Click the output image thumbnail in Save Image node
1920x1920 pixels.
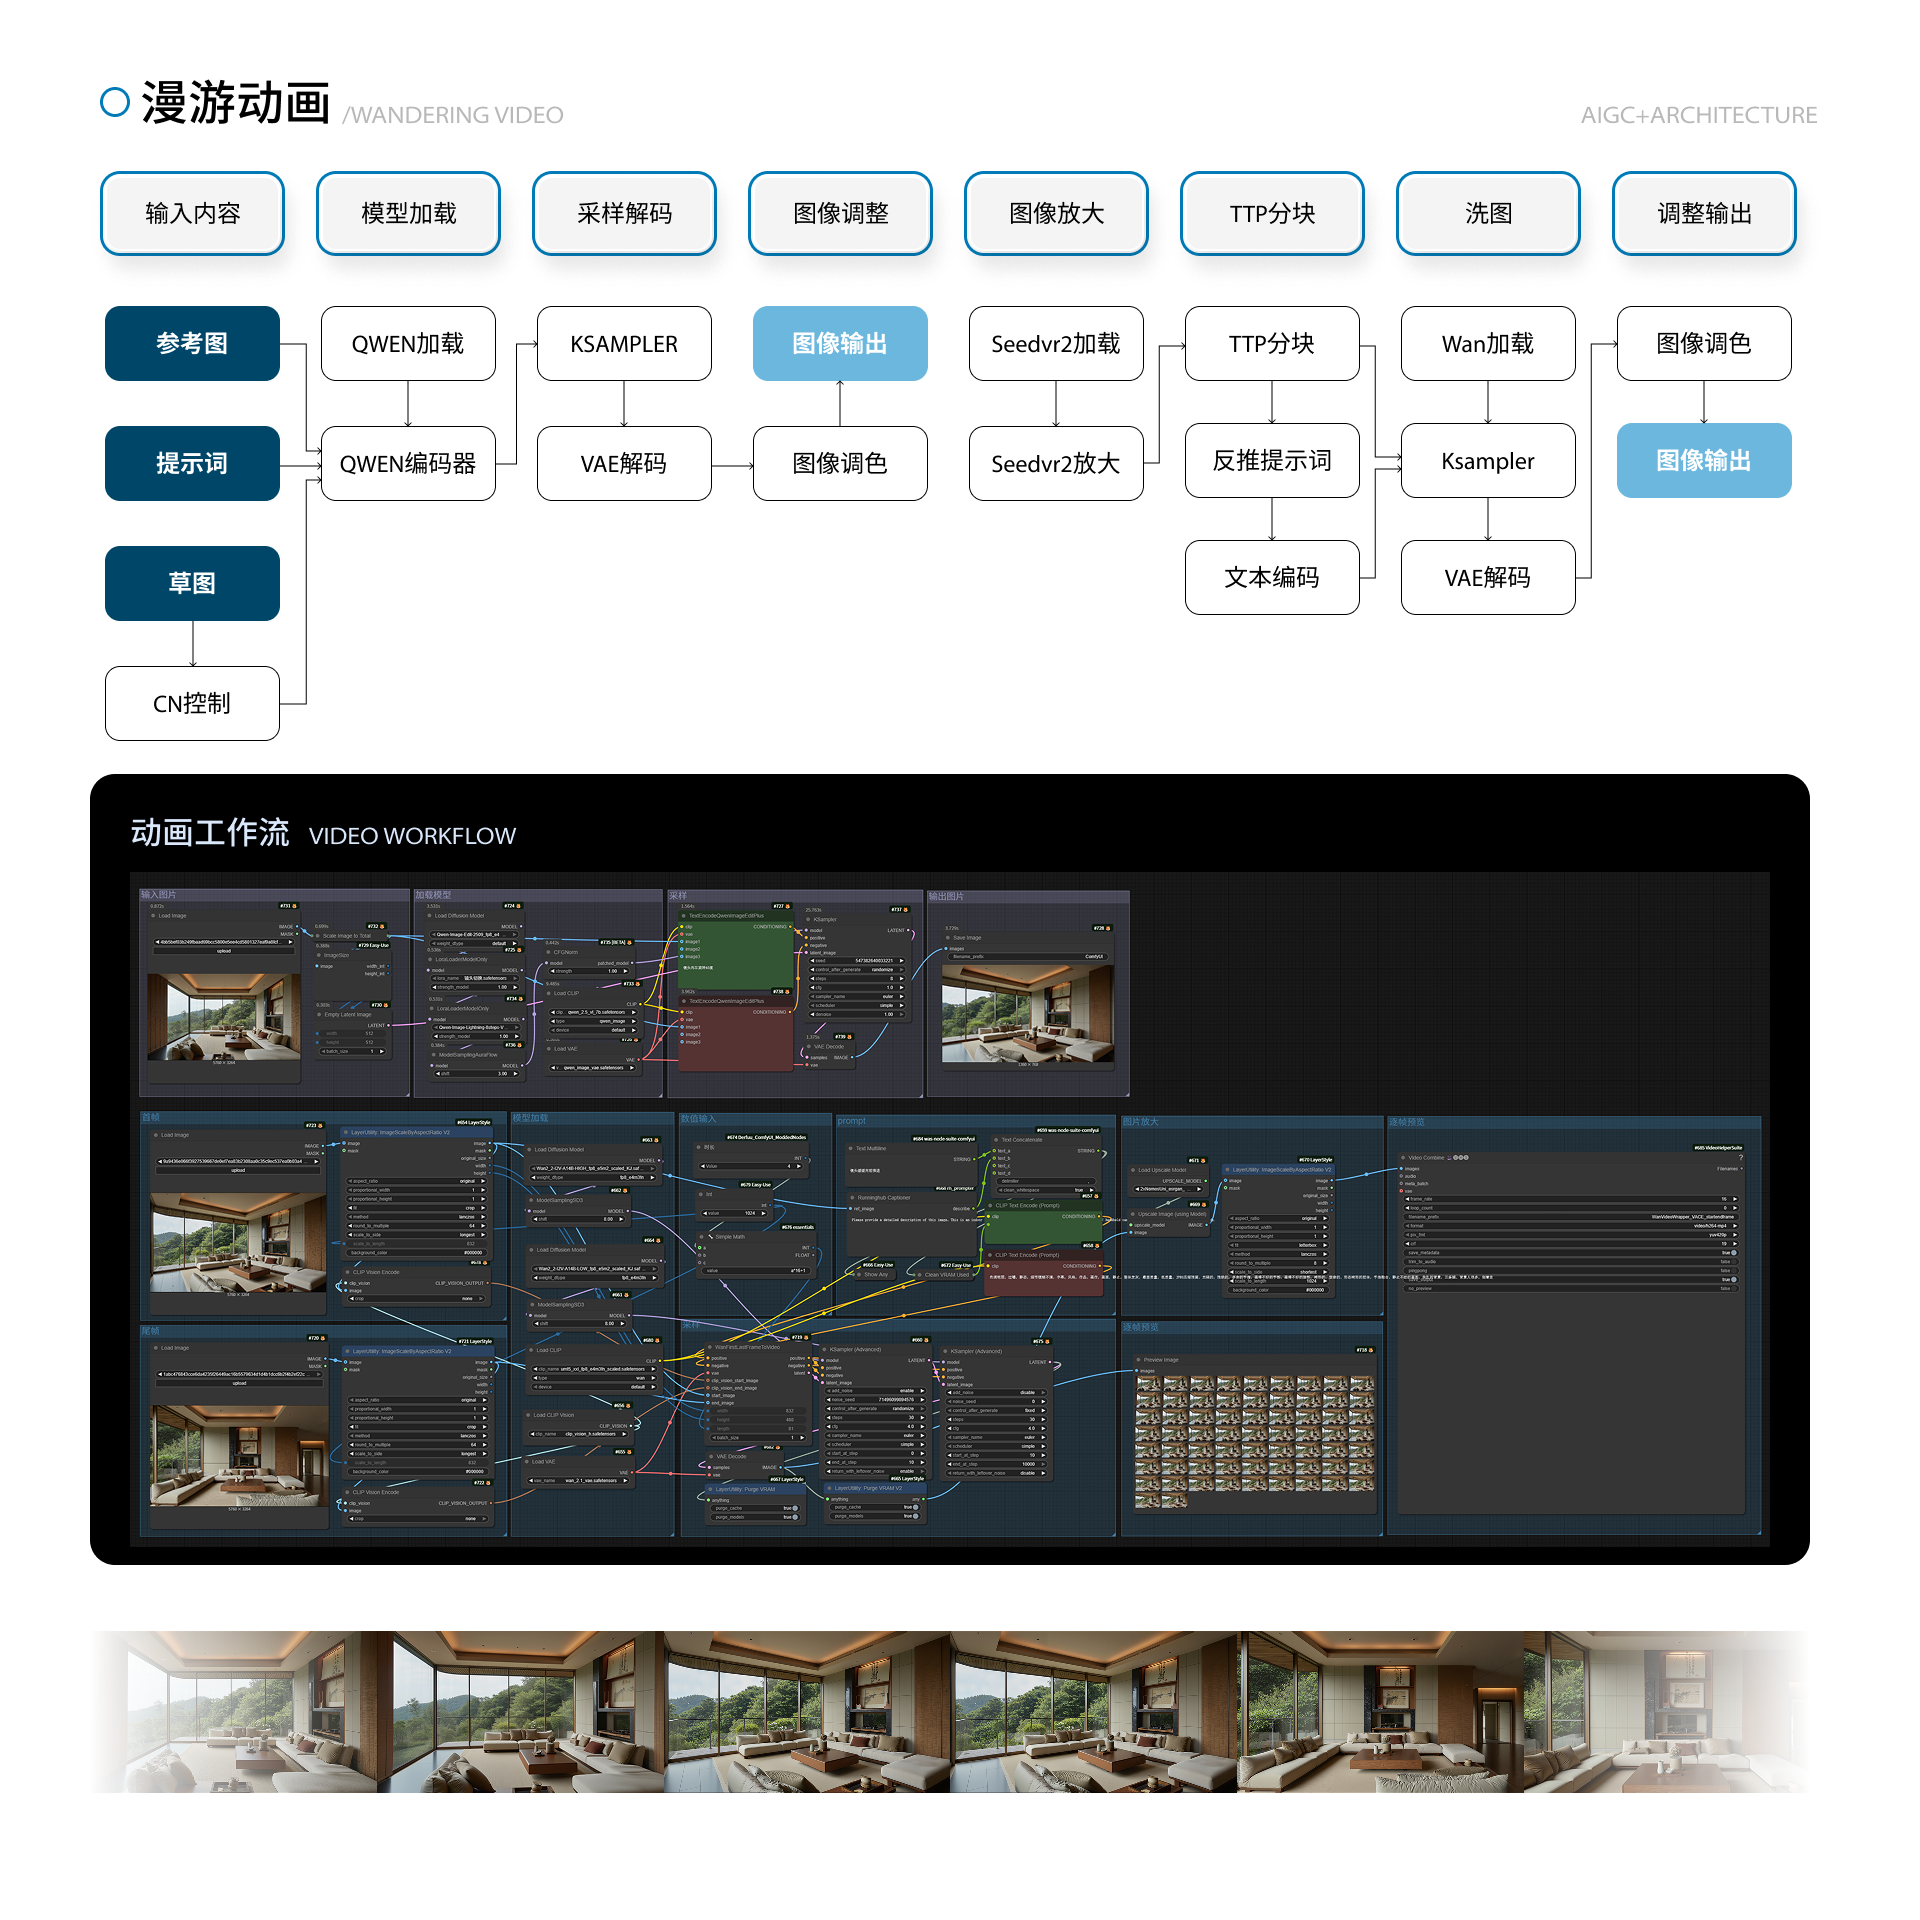(x=1027, y=1013)
